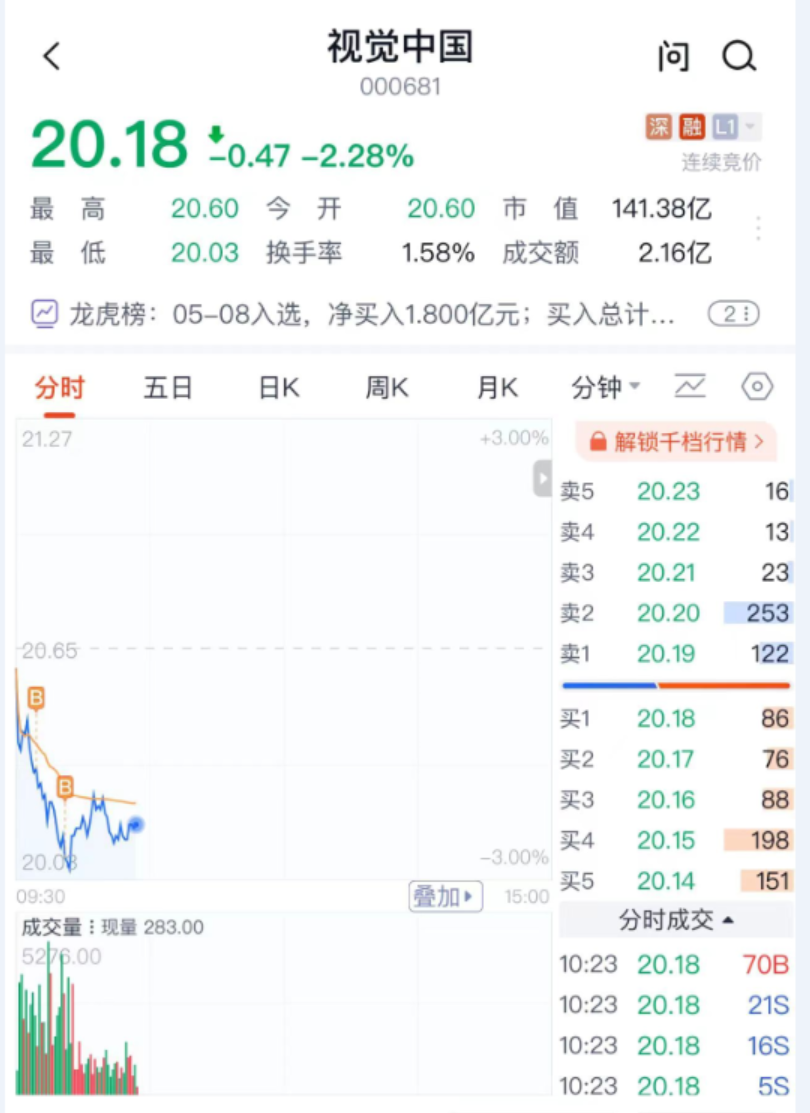Open the 问 ask assistant

[x=673, y=56]
